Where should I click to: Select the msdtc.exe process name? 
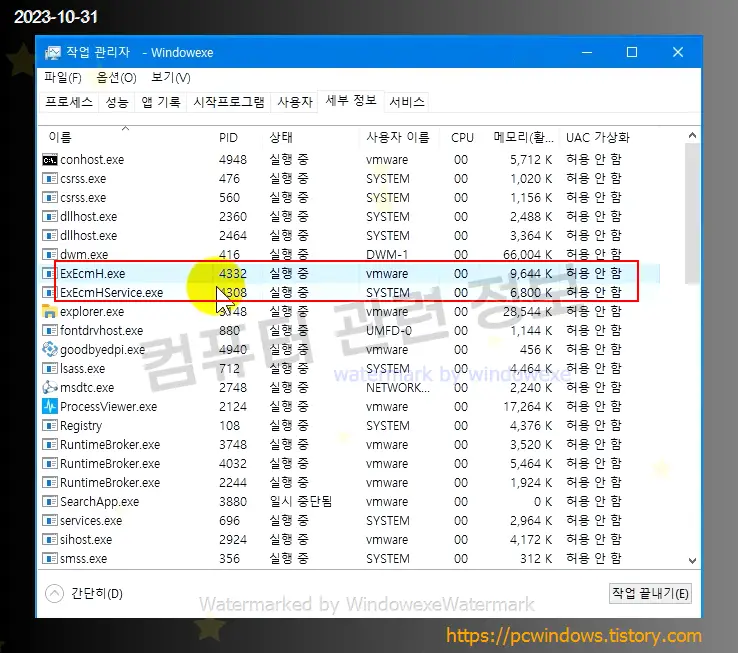pos(87,387)
